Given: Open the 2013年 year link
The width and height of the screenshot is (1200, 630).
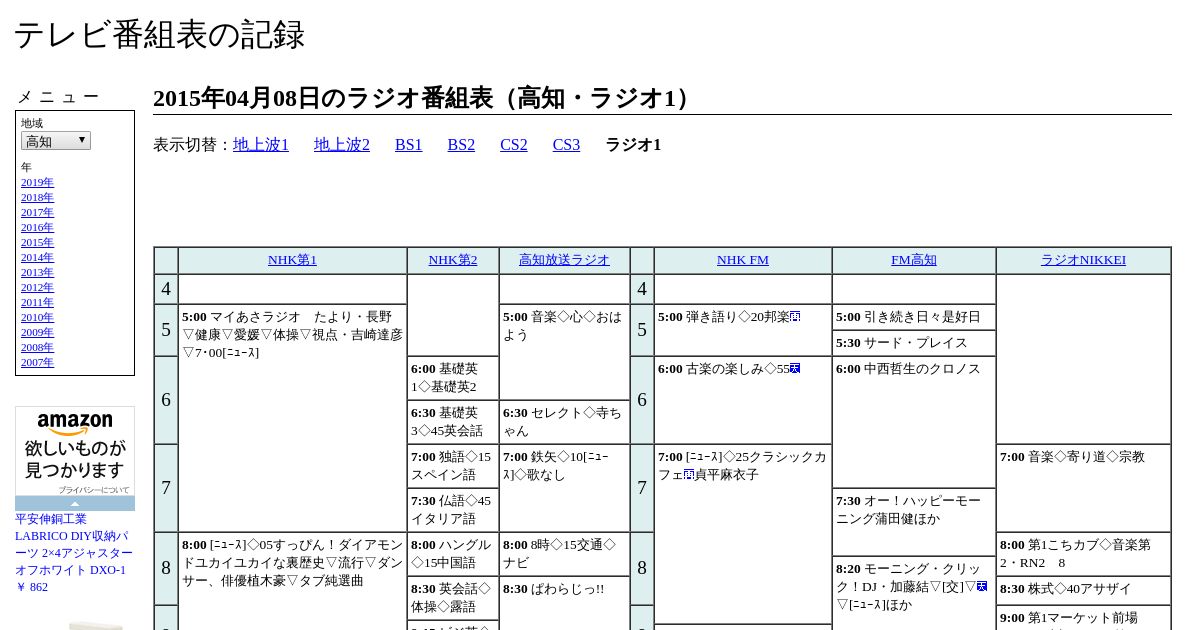Looking at the screenshot, I should pyautogui.click(x=37, y=273).
